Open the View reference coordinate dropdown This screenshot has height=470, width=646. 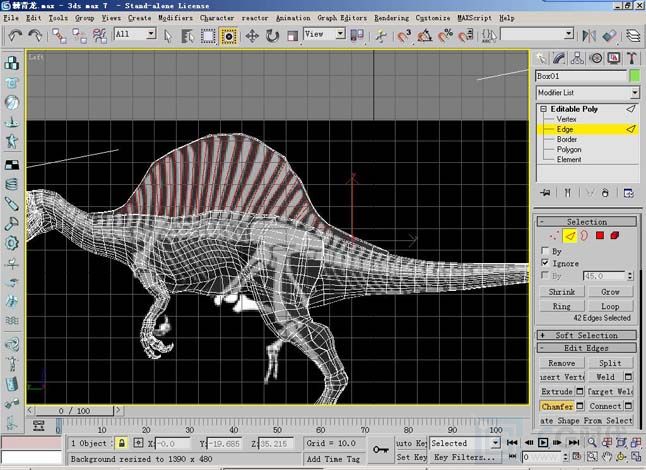340,33
